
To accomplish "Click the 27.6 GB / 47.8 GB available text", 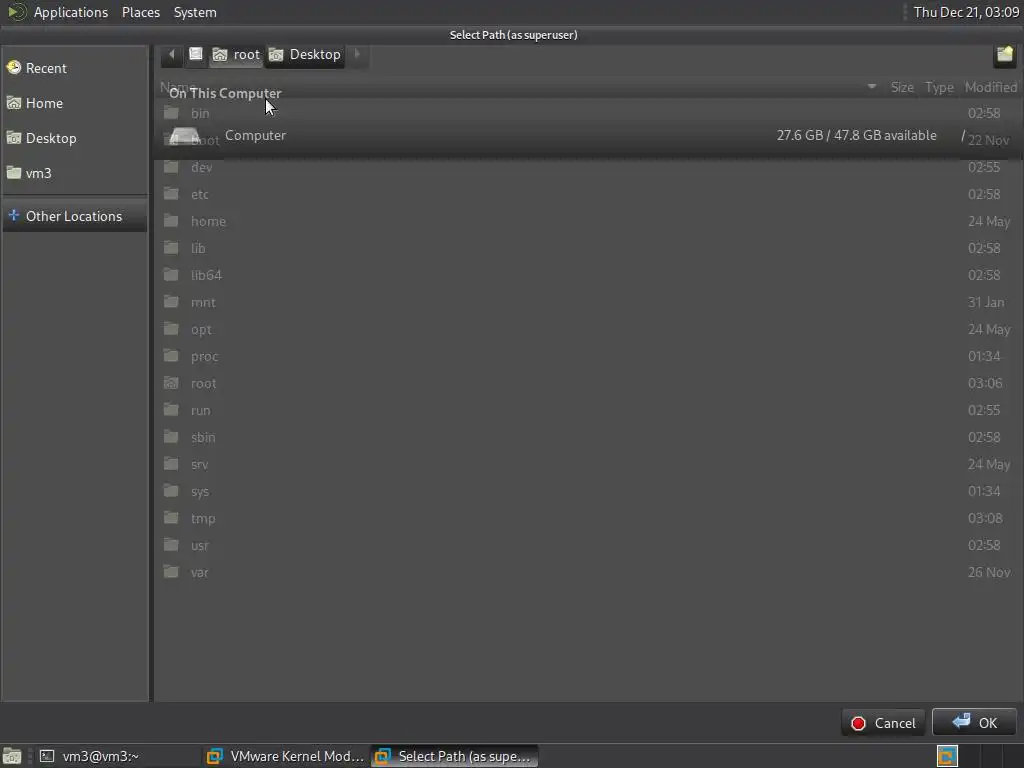I will 856,135.
